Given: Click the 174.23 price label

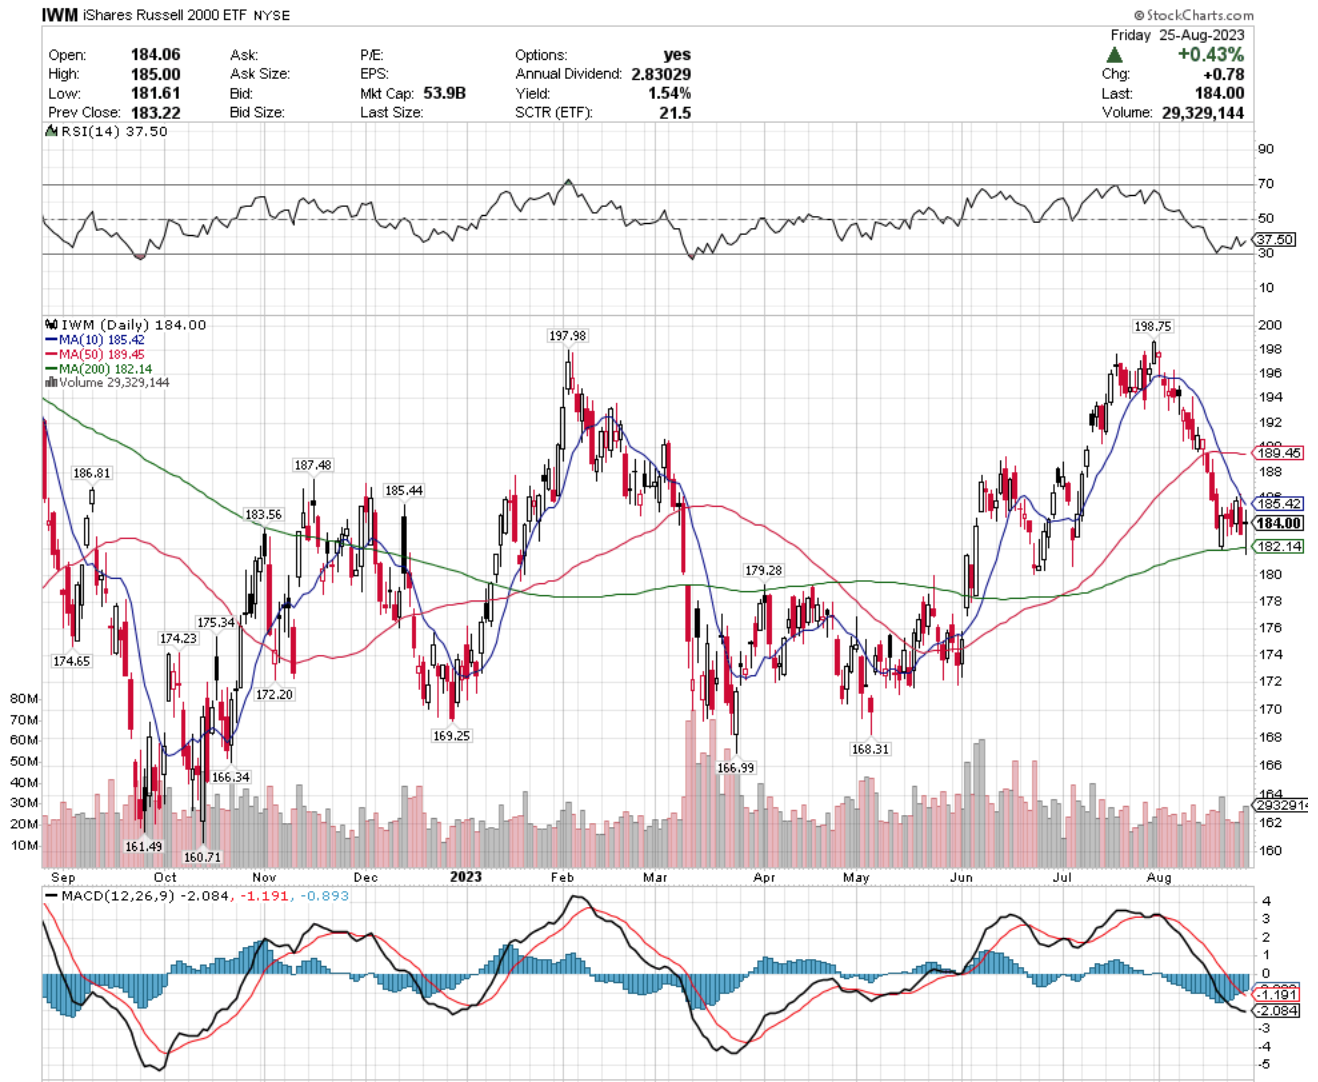Looking at the screenshot, I should 178,638.
